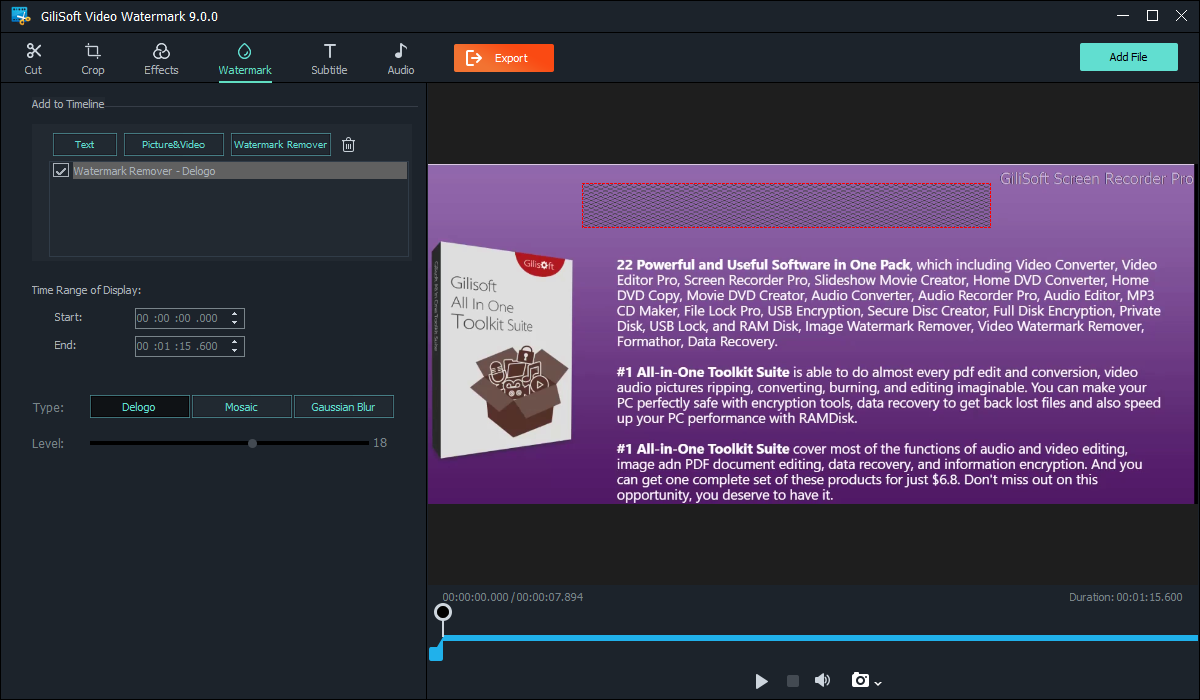Click the blue range start handle on the timeline
Image resolution: width=1200 pixels, height=700 pixels.
(436, 654)
